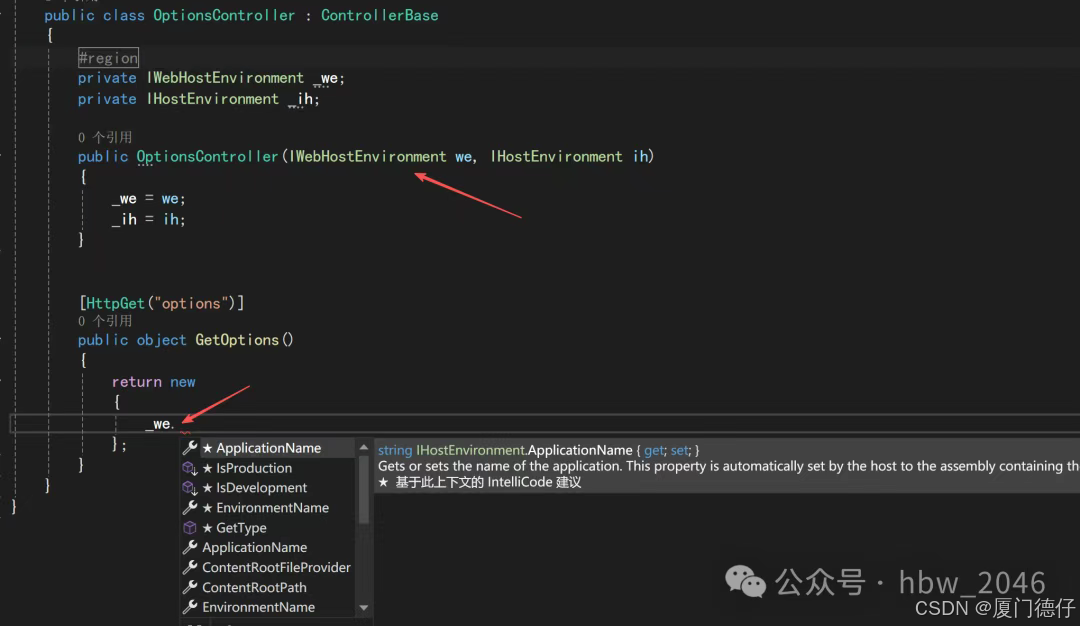Select the starred ApplicationName suggestion
Screen dimensions: 1080x626
pyautogui.click(x=268, y=448)
